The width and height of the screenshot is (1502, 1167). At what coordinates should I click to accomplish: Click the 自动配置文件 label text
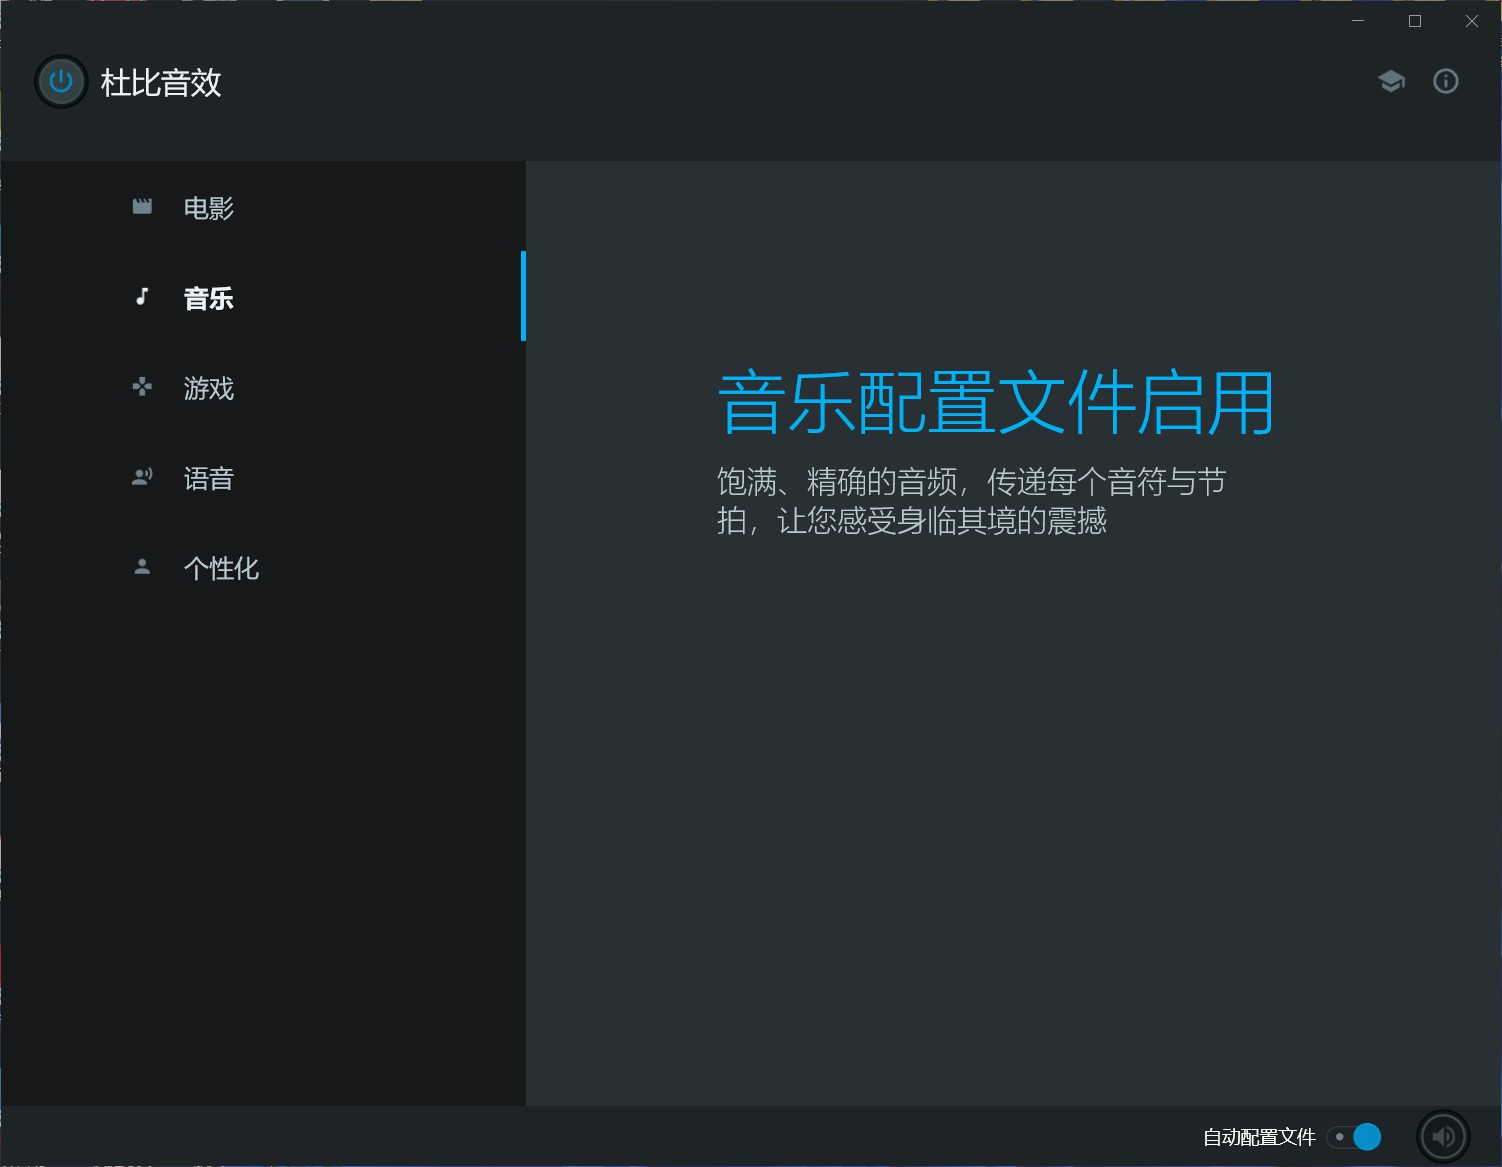(x=1259, y=1137)
